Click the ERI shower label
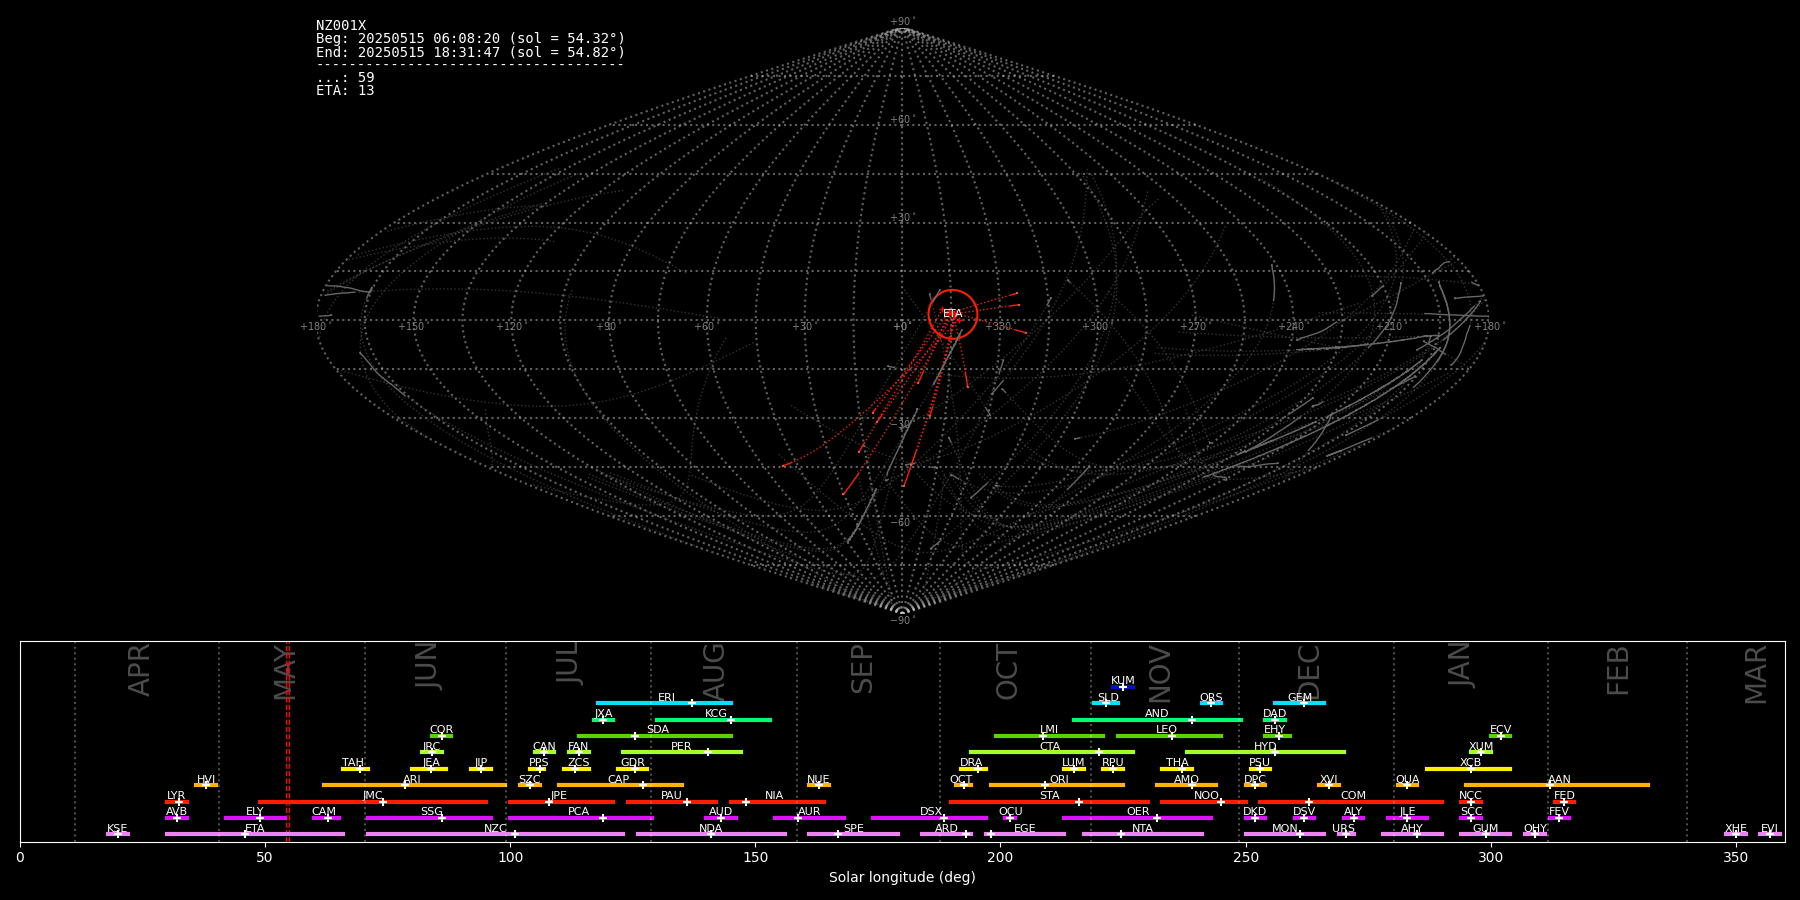The image size is (1800, 900). coord(666,698)
